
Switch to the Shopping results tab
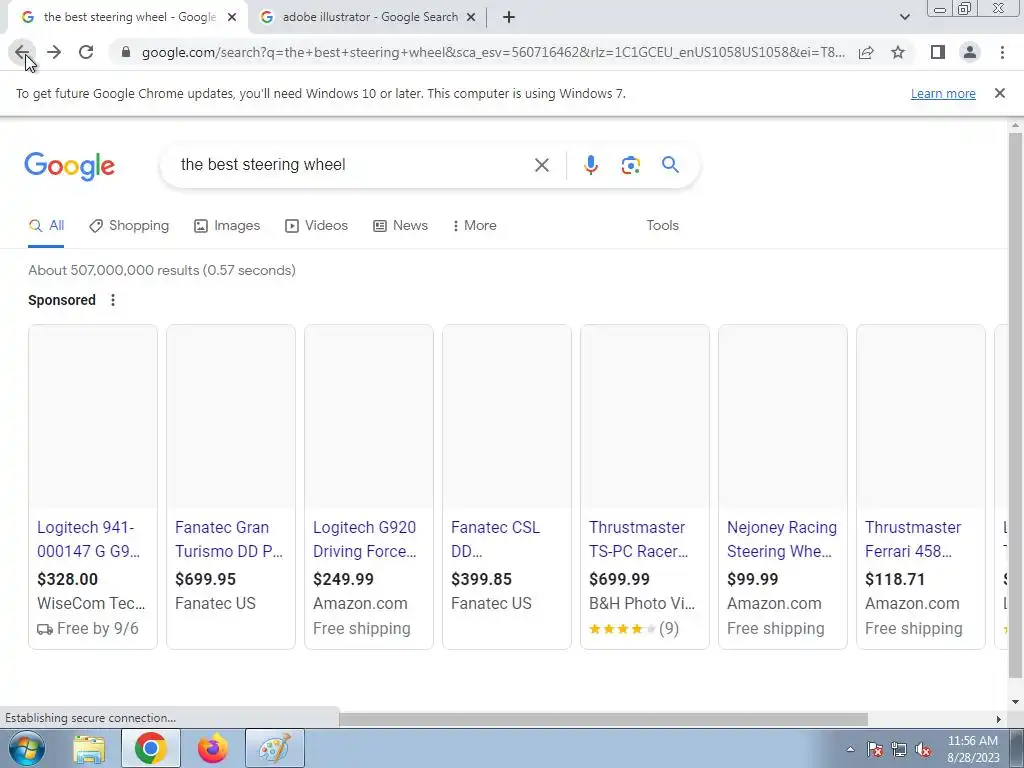(129, 225)
